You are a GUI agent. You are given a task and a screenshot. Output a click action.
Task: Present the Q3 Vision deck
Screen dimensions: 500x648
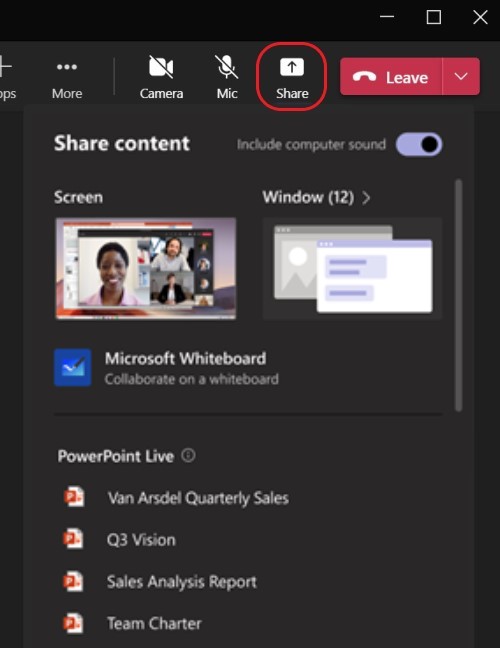pyautogui.click(x=141, y=540)
